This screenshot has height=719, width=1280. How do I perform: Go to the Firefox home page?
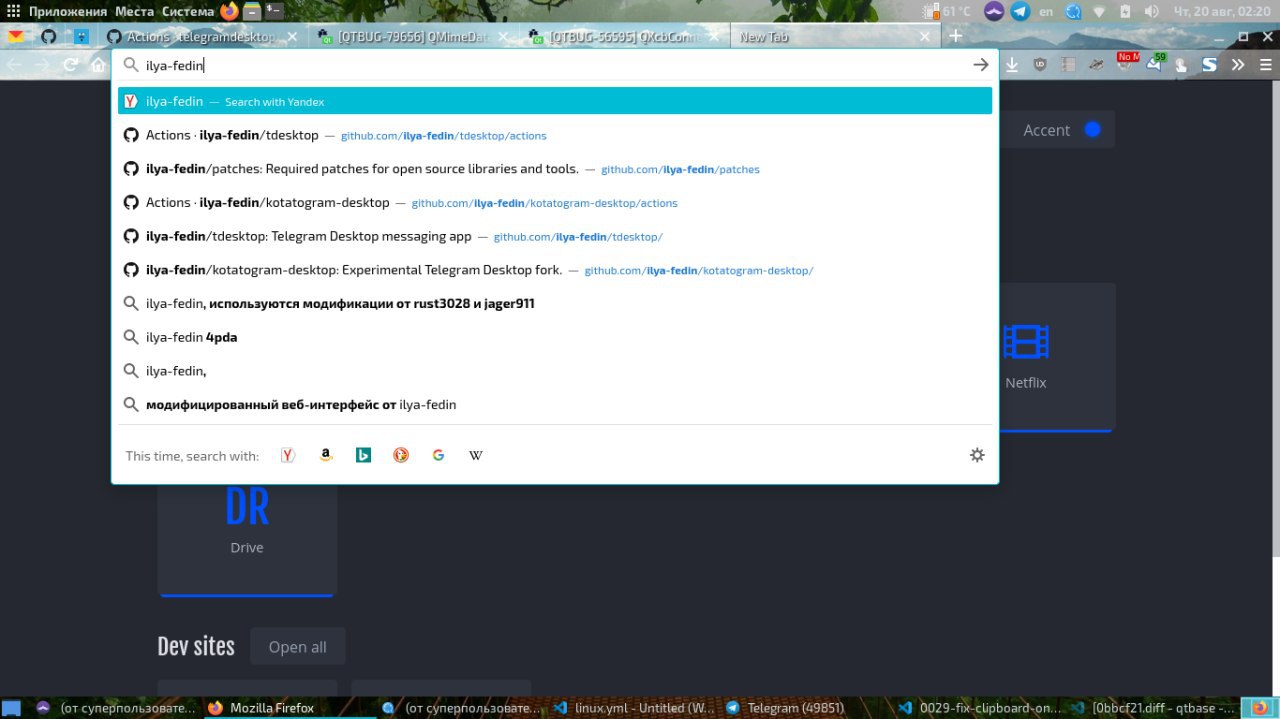(98, 64)
